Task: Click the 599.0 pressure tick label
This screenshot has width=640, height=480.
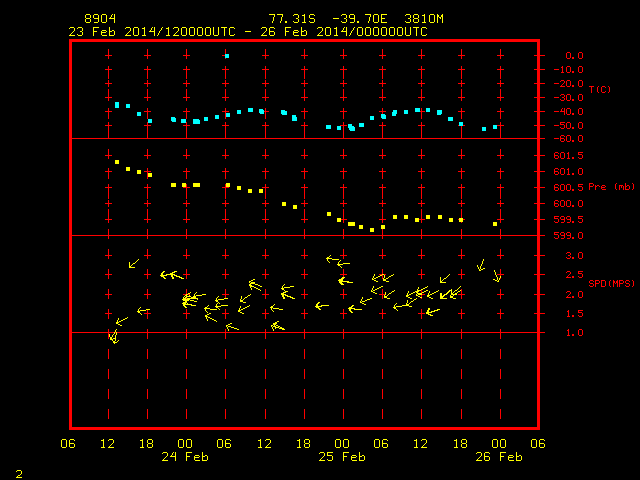Action: click(569, 236)
